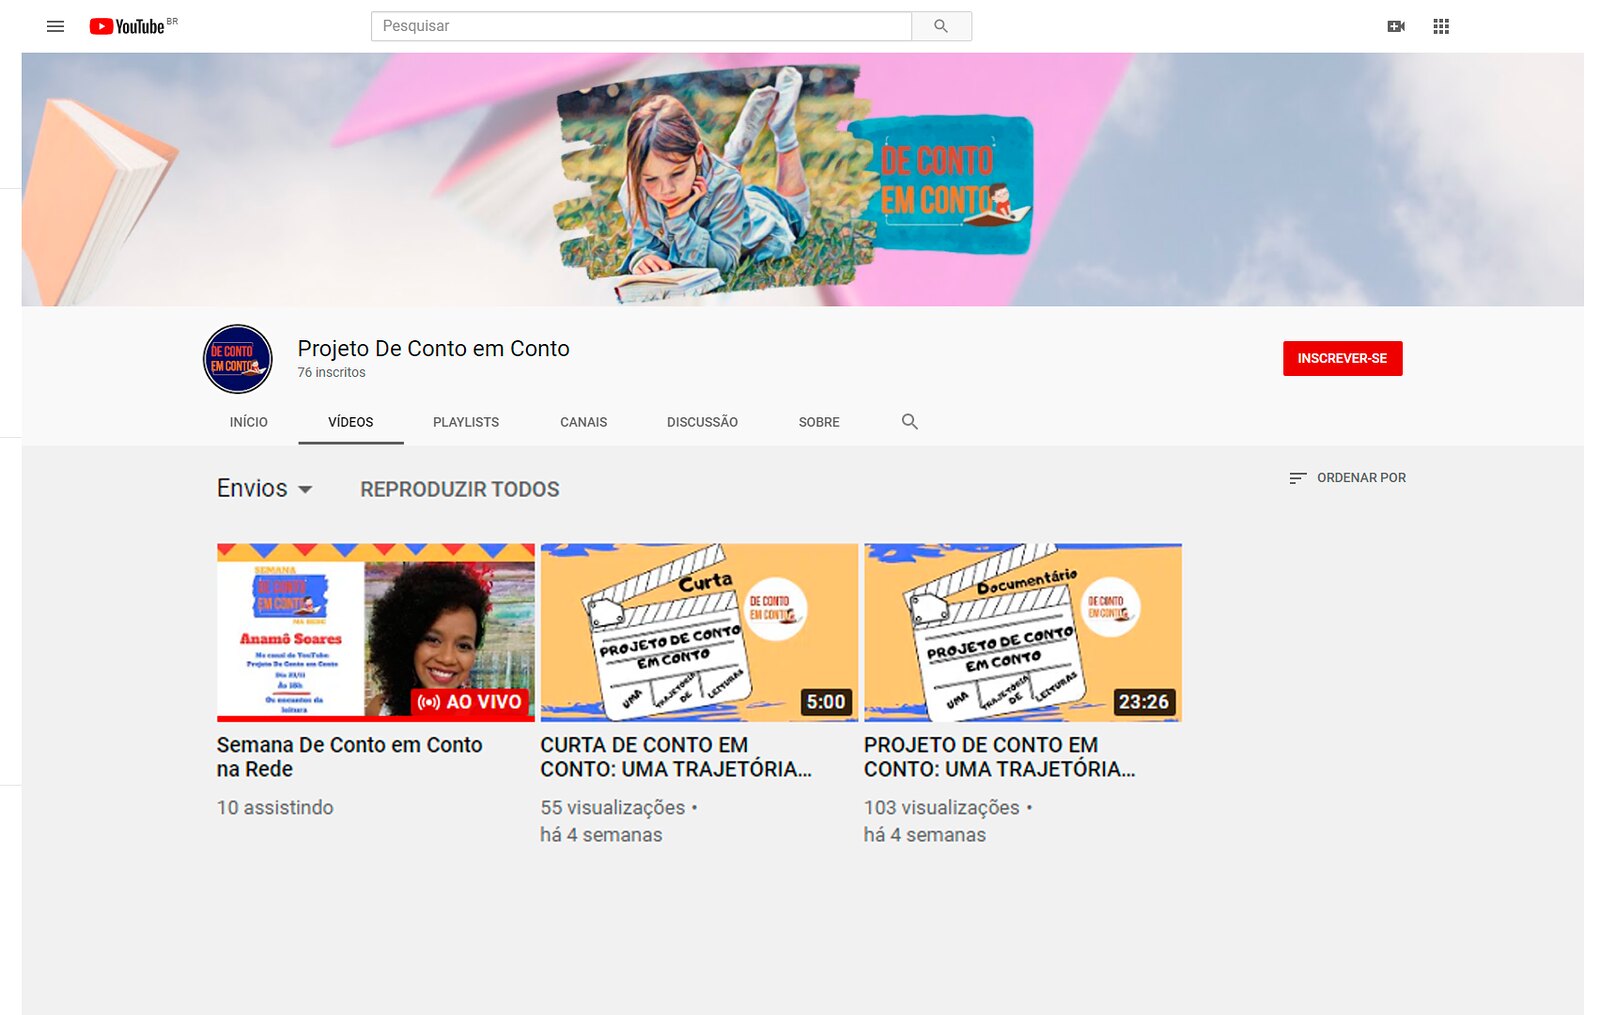Click the 23:26 duration badge
This screenshot has height=1015, width=1600.
(1143, 702)
